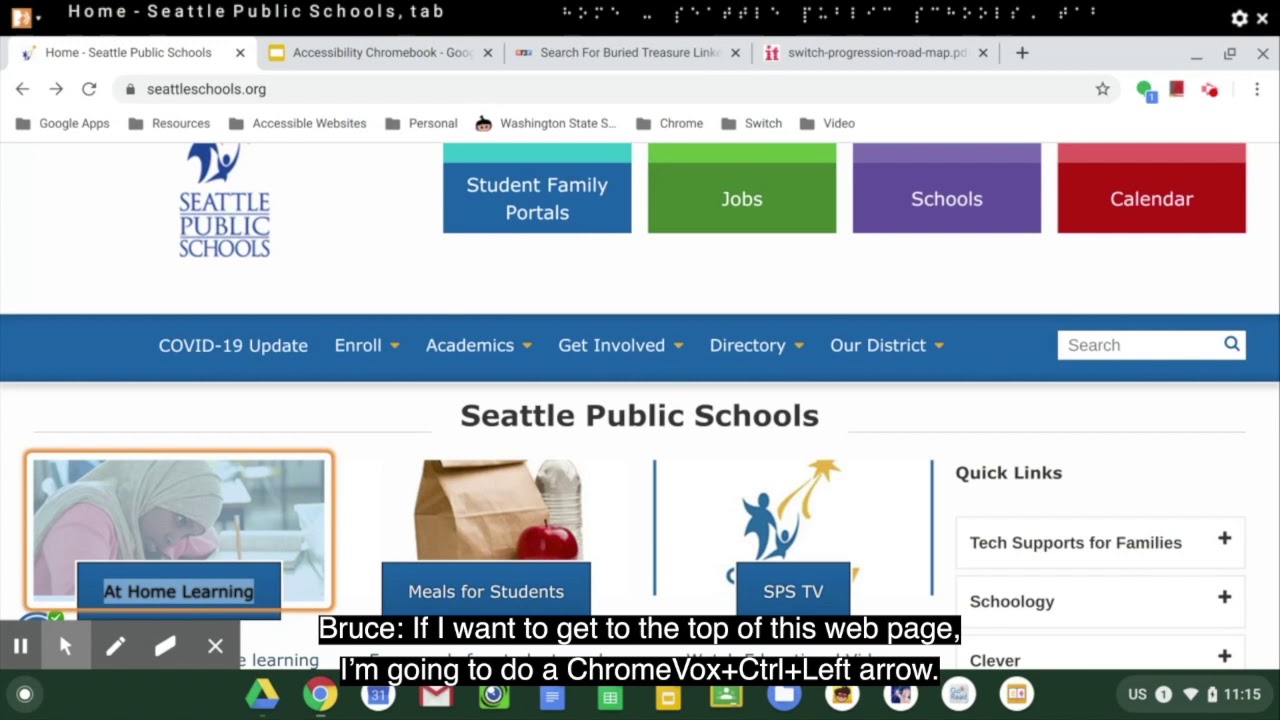
Task: Open the Chrome three-dot menu
Action: pyautogui.click(x=1257, y=89)
